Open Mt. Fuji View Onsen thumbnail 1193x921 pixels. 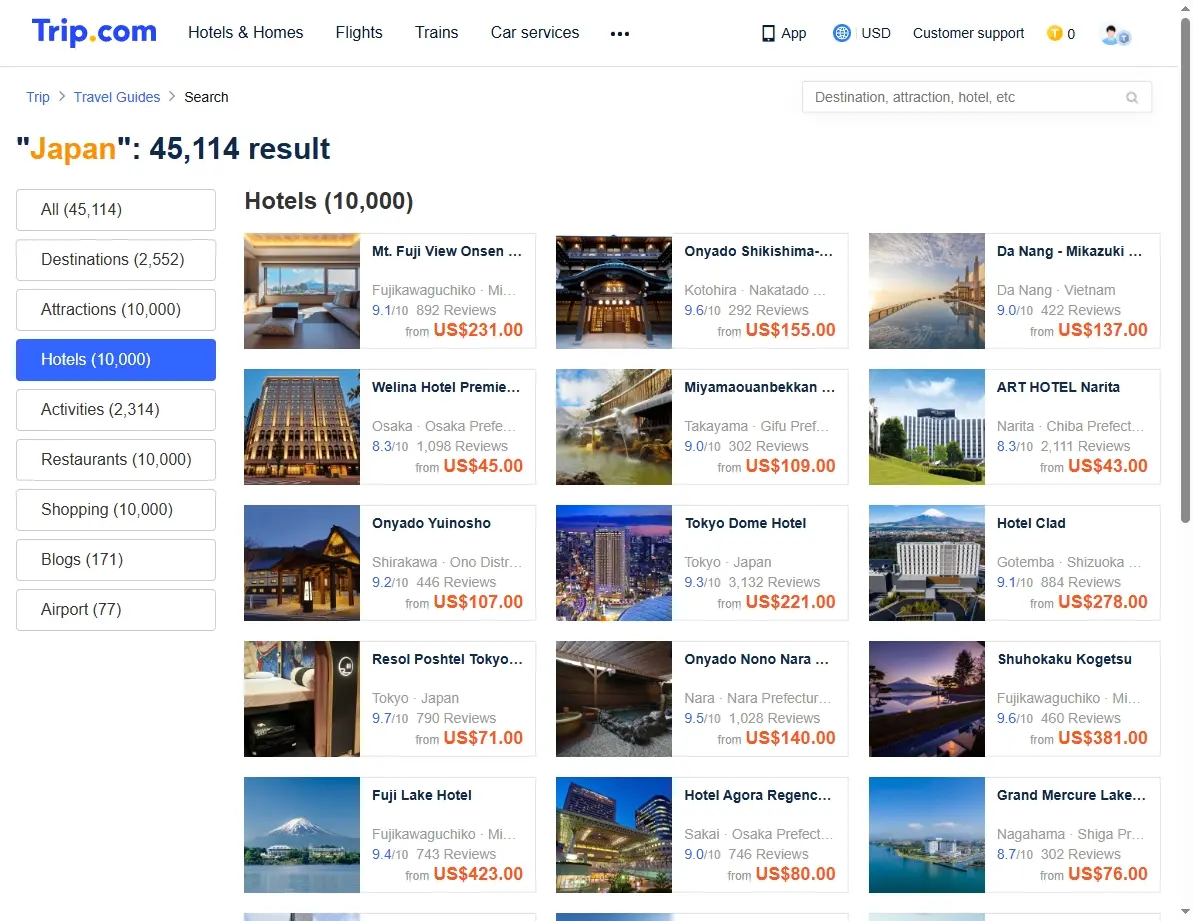(302, 291)
